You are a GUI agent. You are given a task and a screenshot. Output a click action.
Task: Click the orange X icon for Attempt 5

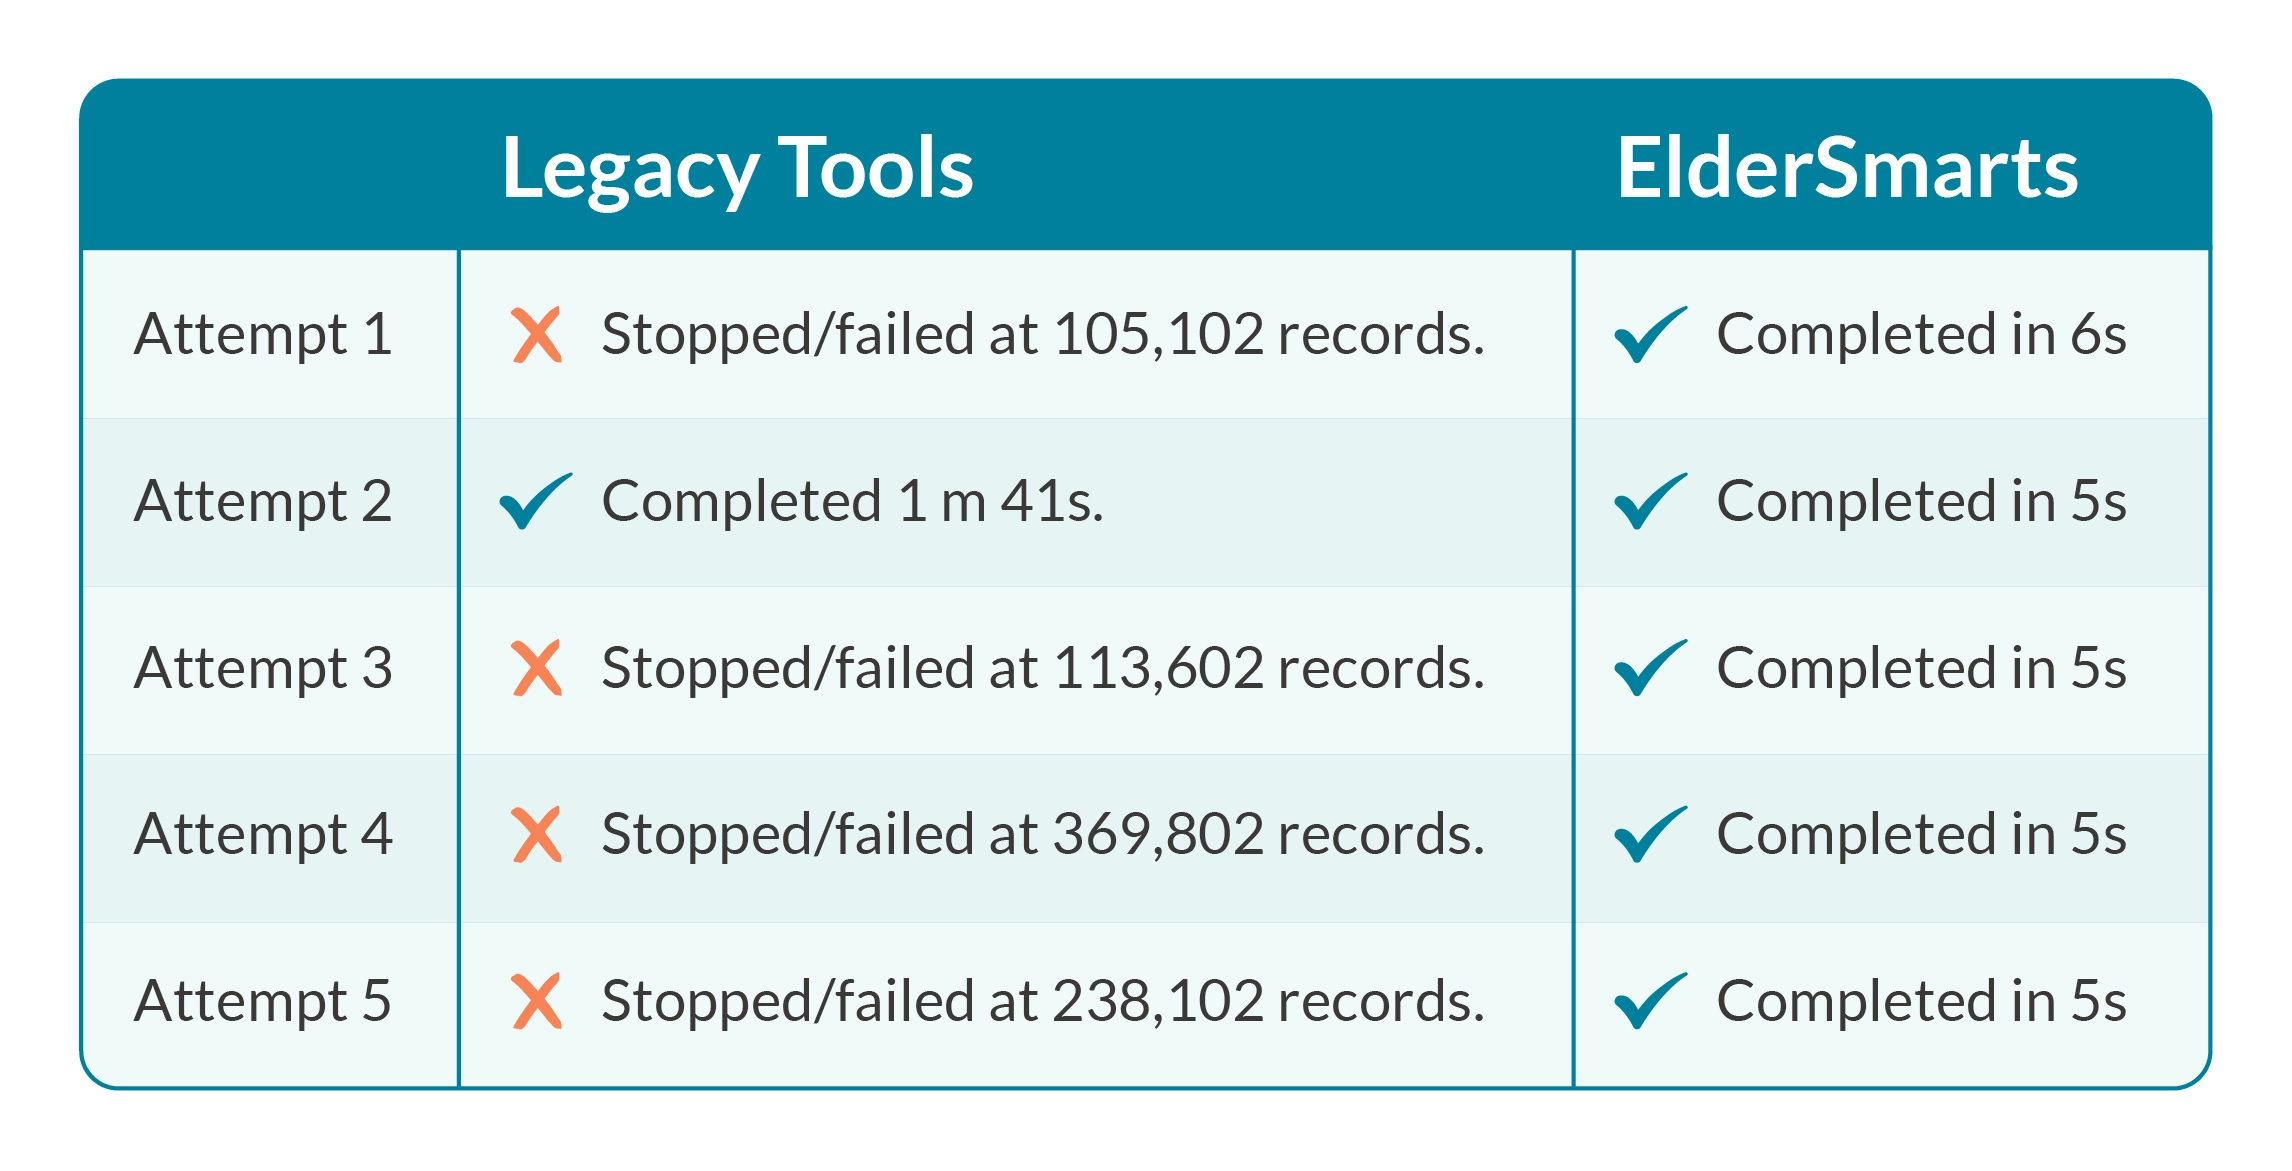click(537, 1001)
